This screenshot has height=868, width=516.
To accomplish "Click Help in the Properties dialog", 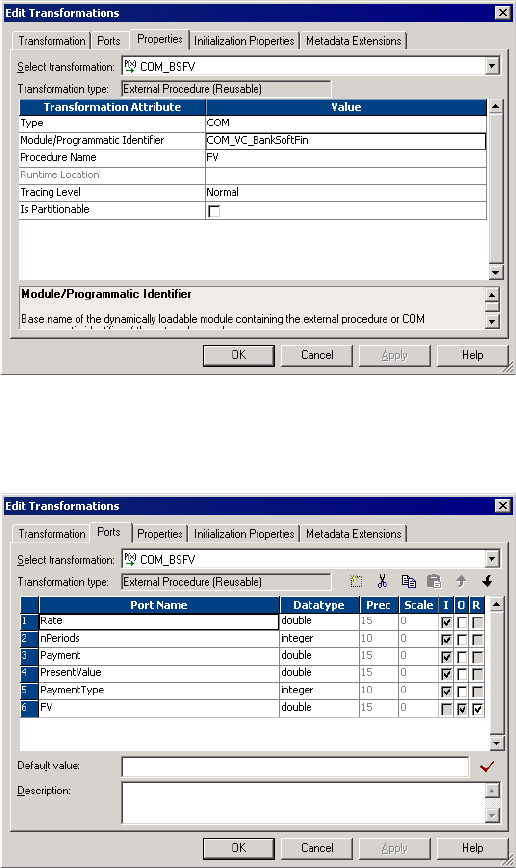I will 472,355.
